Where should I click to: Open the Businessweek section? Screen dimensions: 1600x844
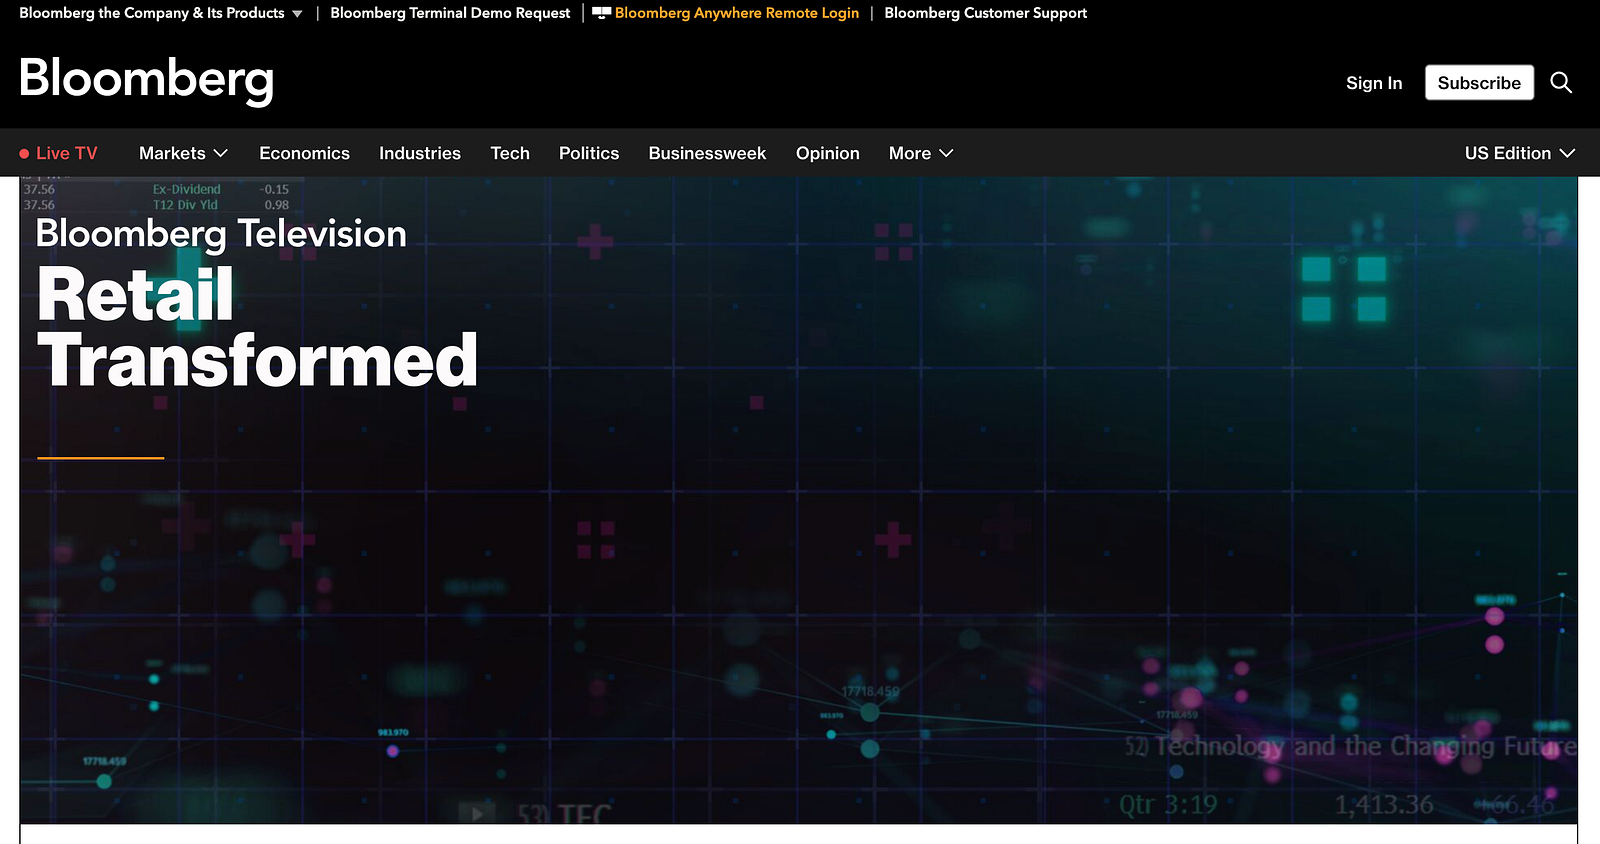[x=707, y=153]
